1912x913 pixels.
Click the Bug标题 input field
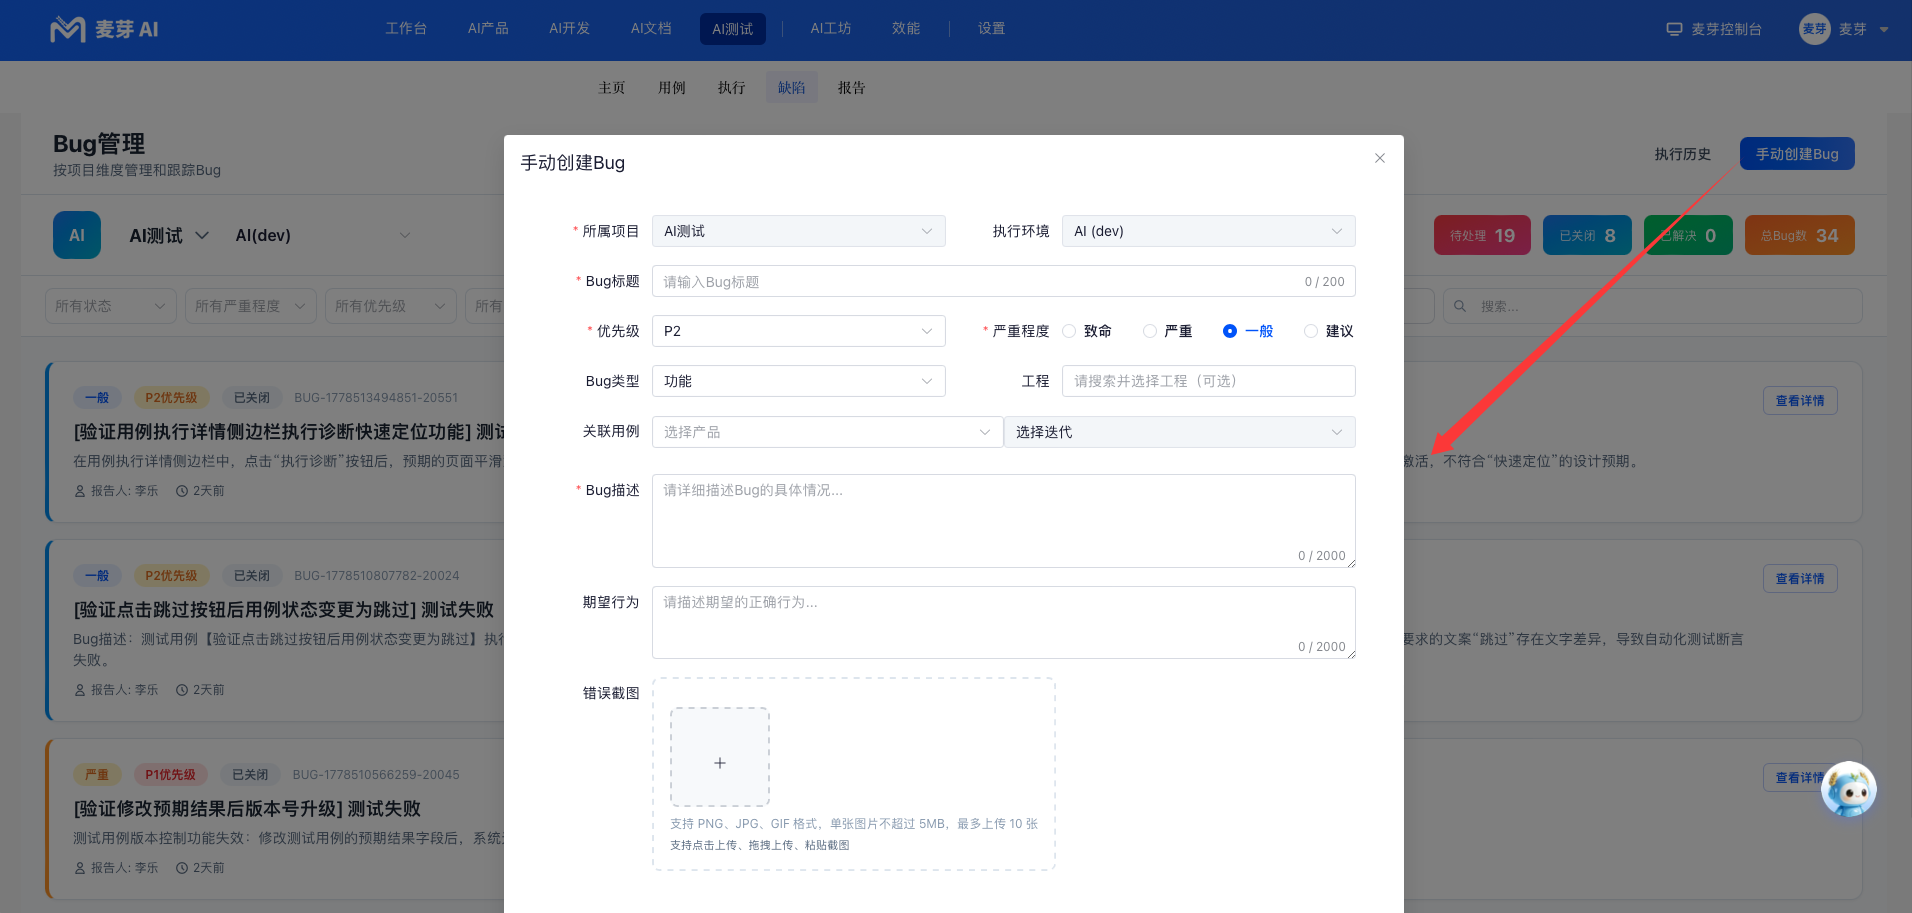[1004, 281]
